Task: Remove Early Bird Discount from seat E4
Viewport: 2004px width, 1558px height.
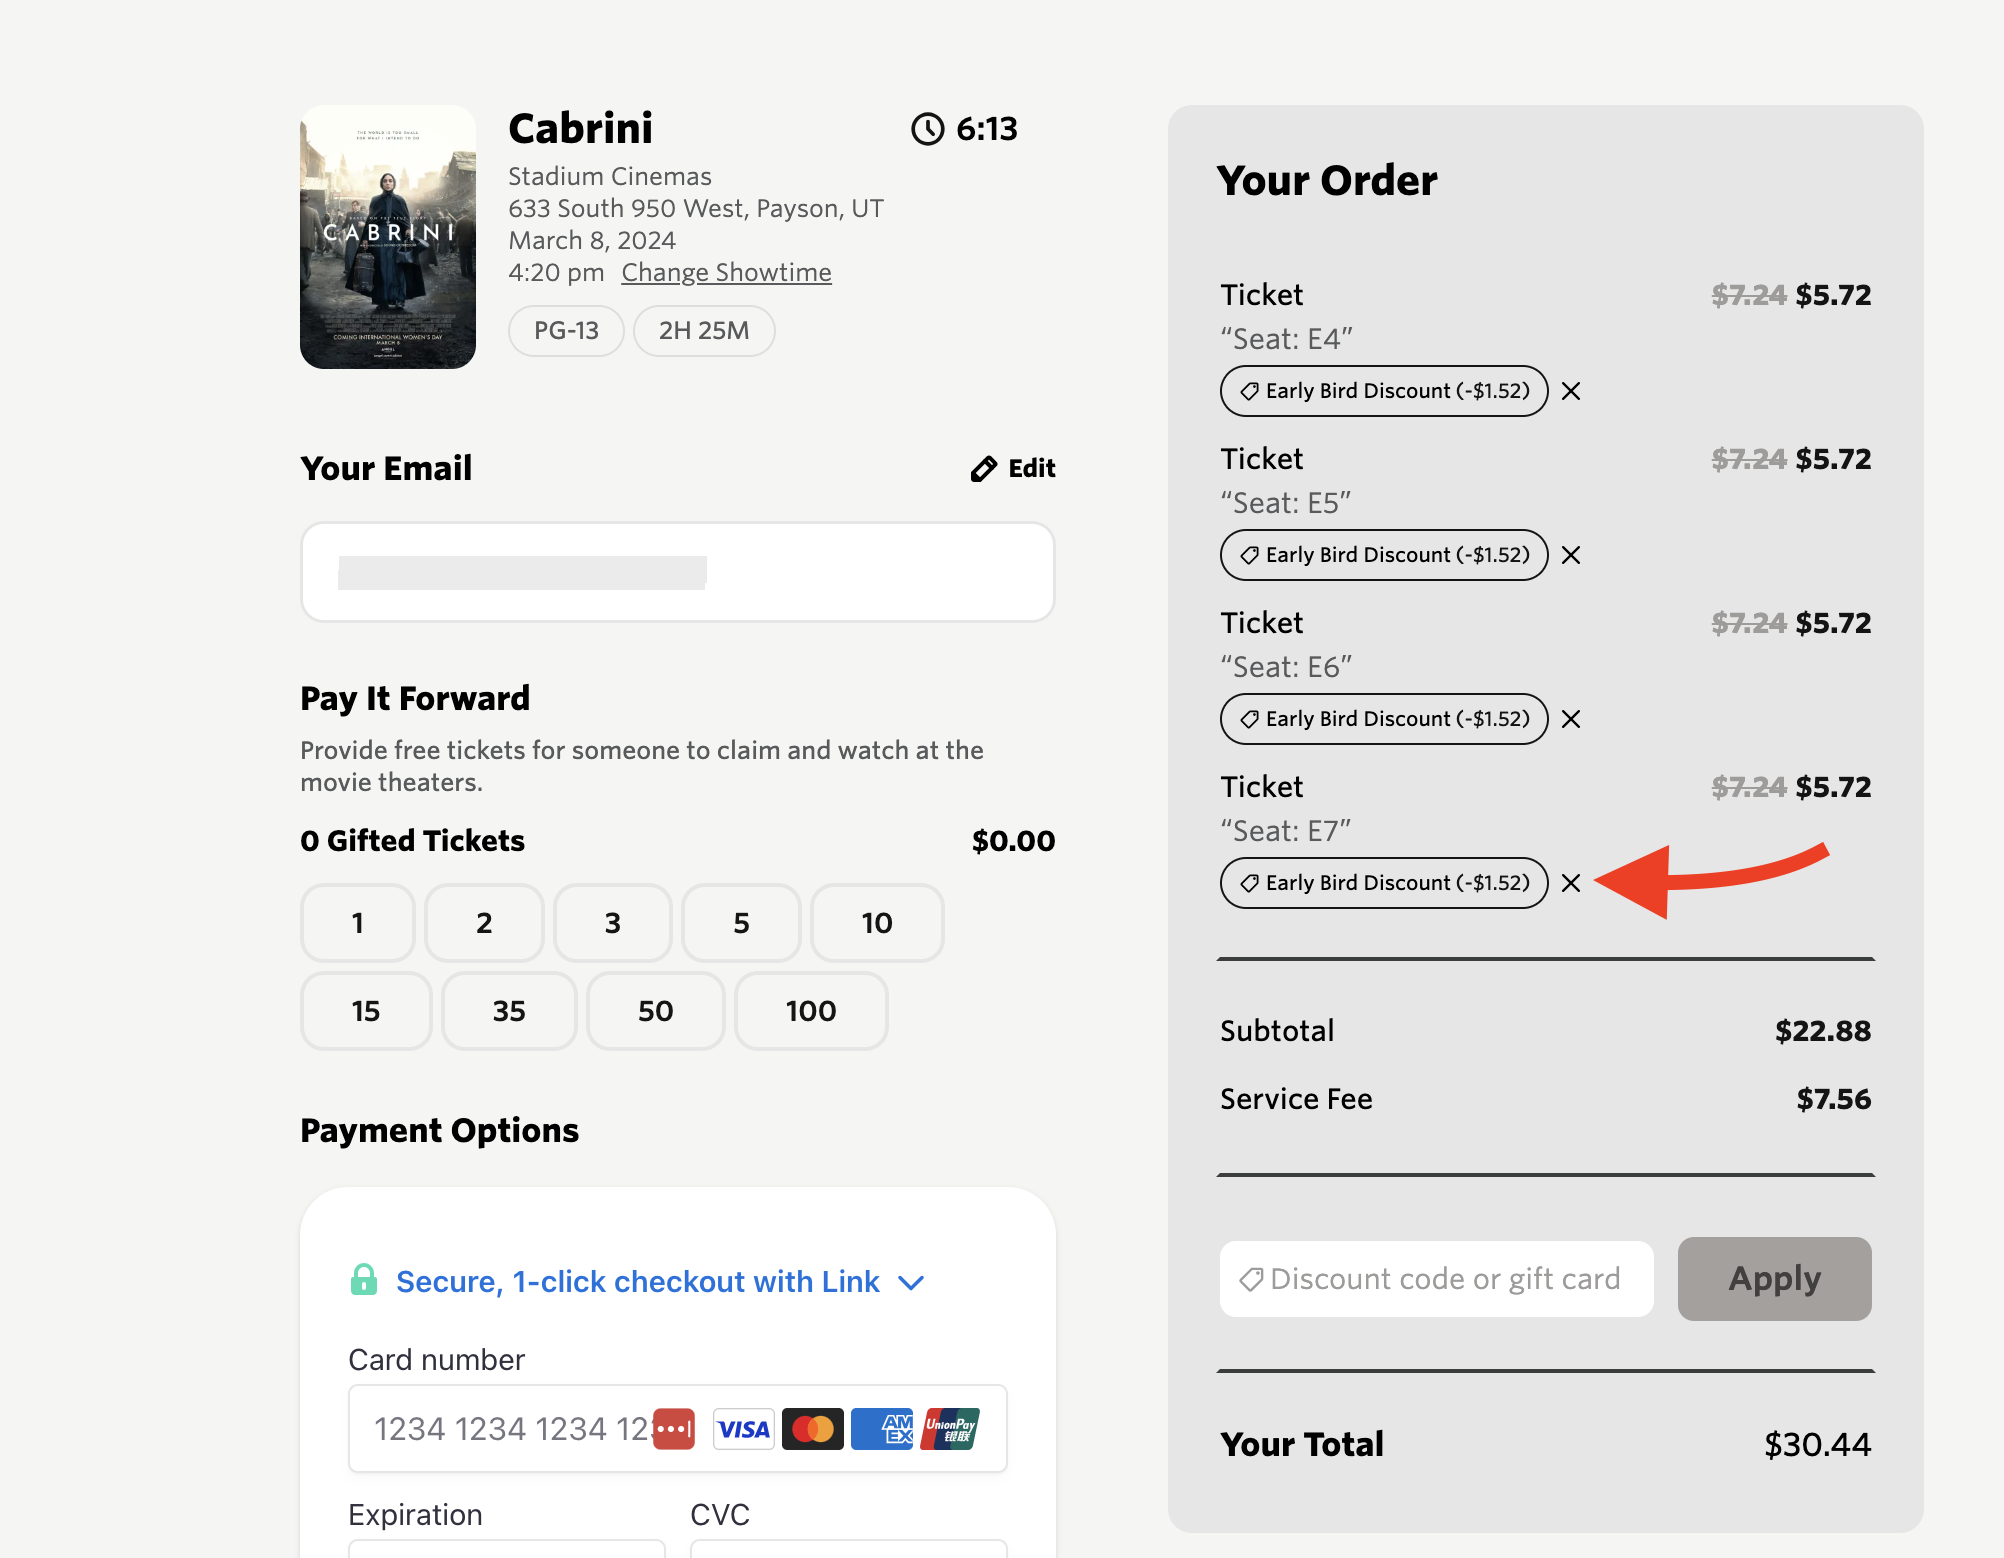Action: coord(1571,391)
